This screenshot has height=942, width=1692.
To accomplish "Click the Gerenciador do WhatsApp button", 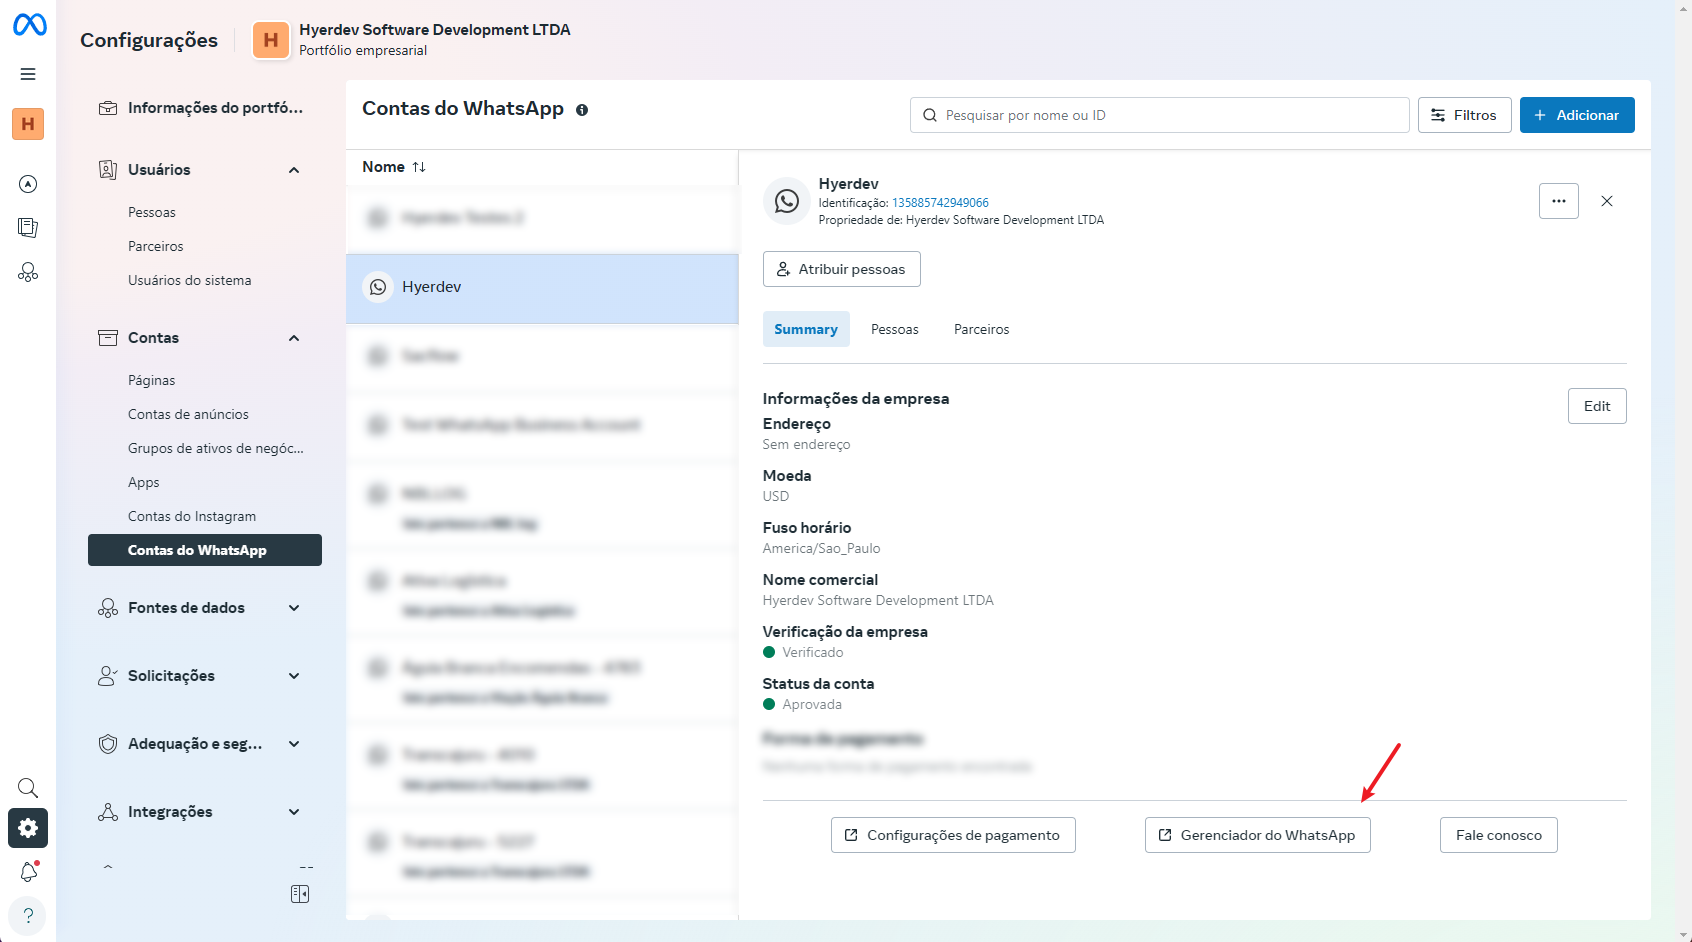I will 1257,835.
